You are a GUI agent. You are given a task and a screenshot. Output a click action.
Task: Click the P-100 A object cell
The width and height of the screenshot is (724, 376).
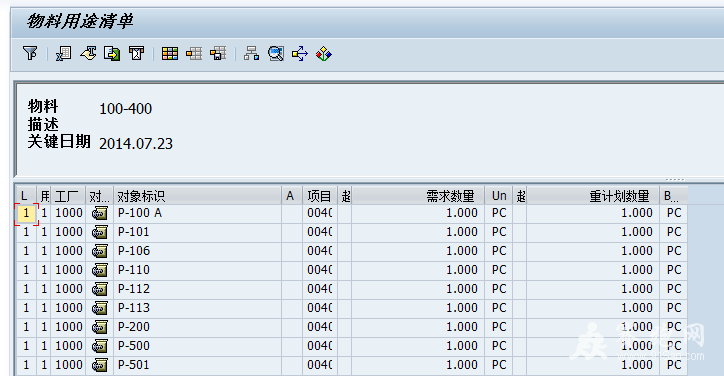pyautogui.click(x=197, y=213)
